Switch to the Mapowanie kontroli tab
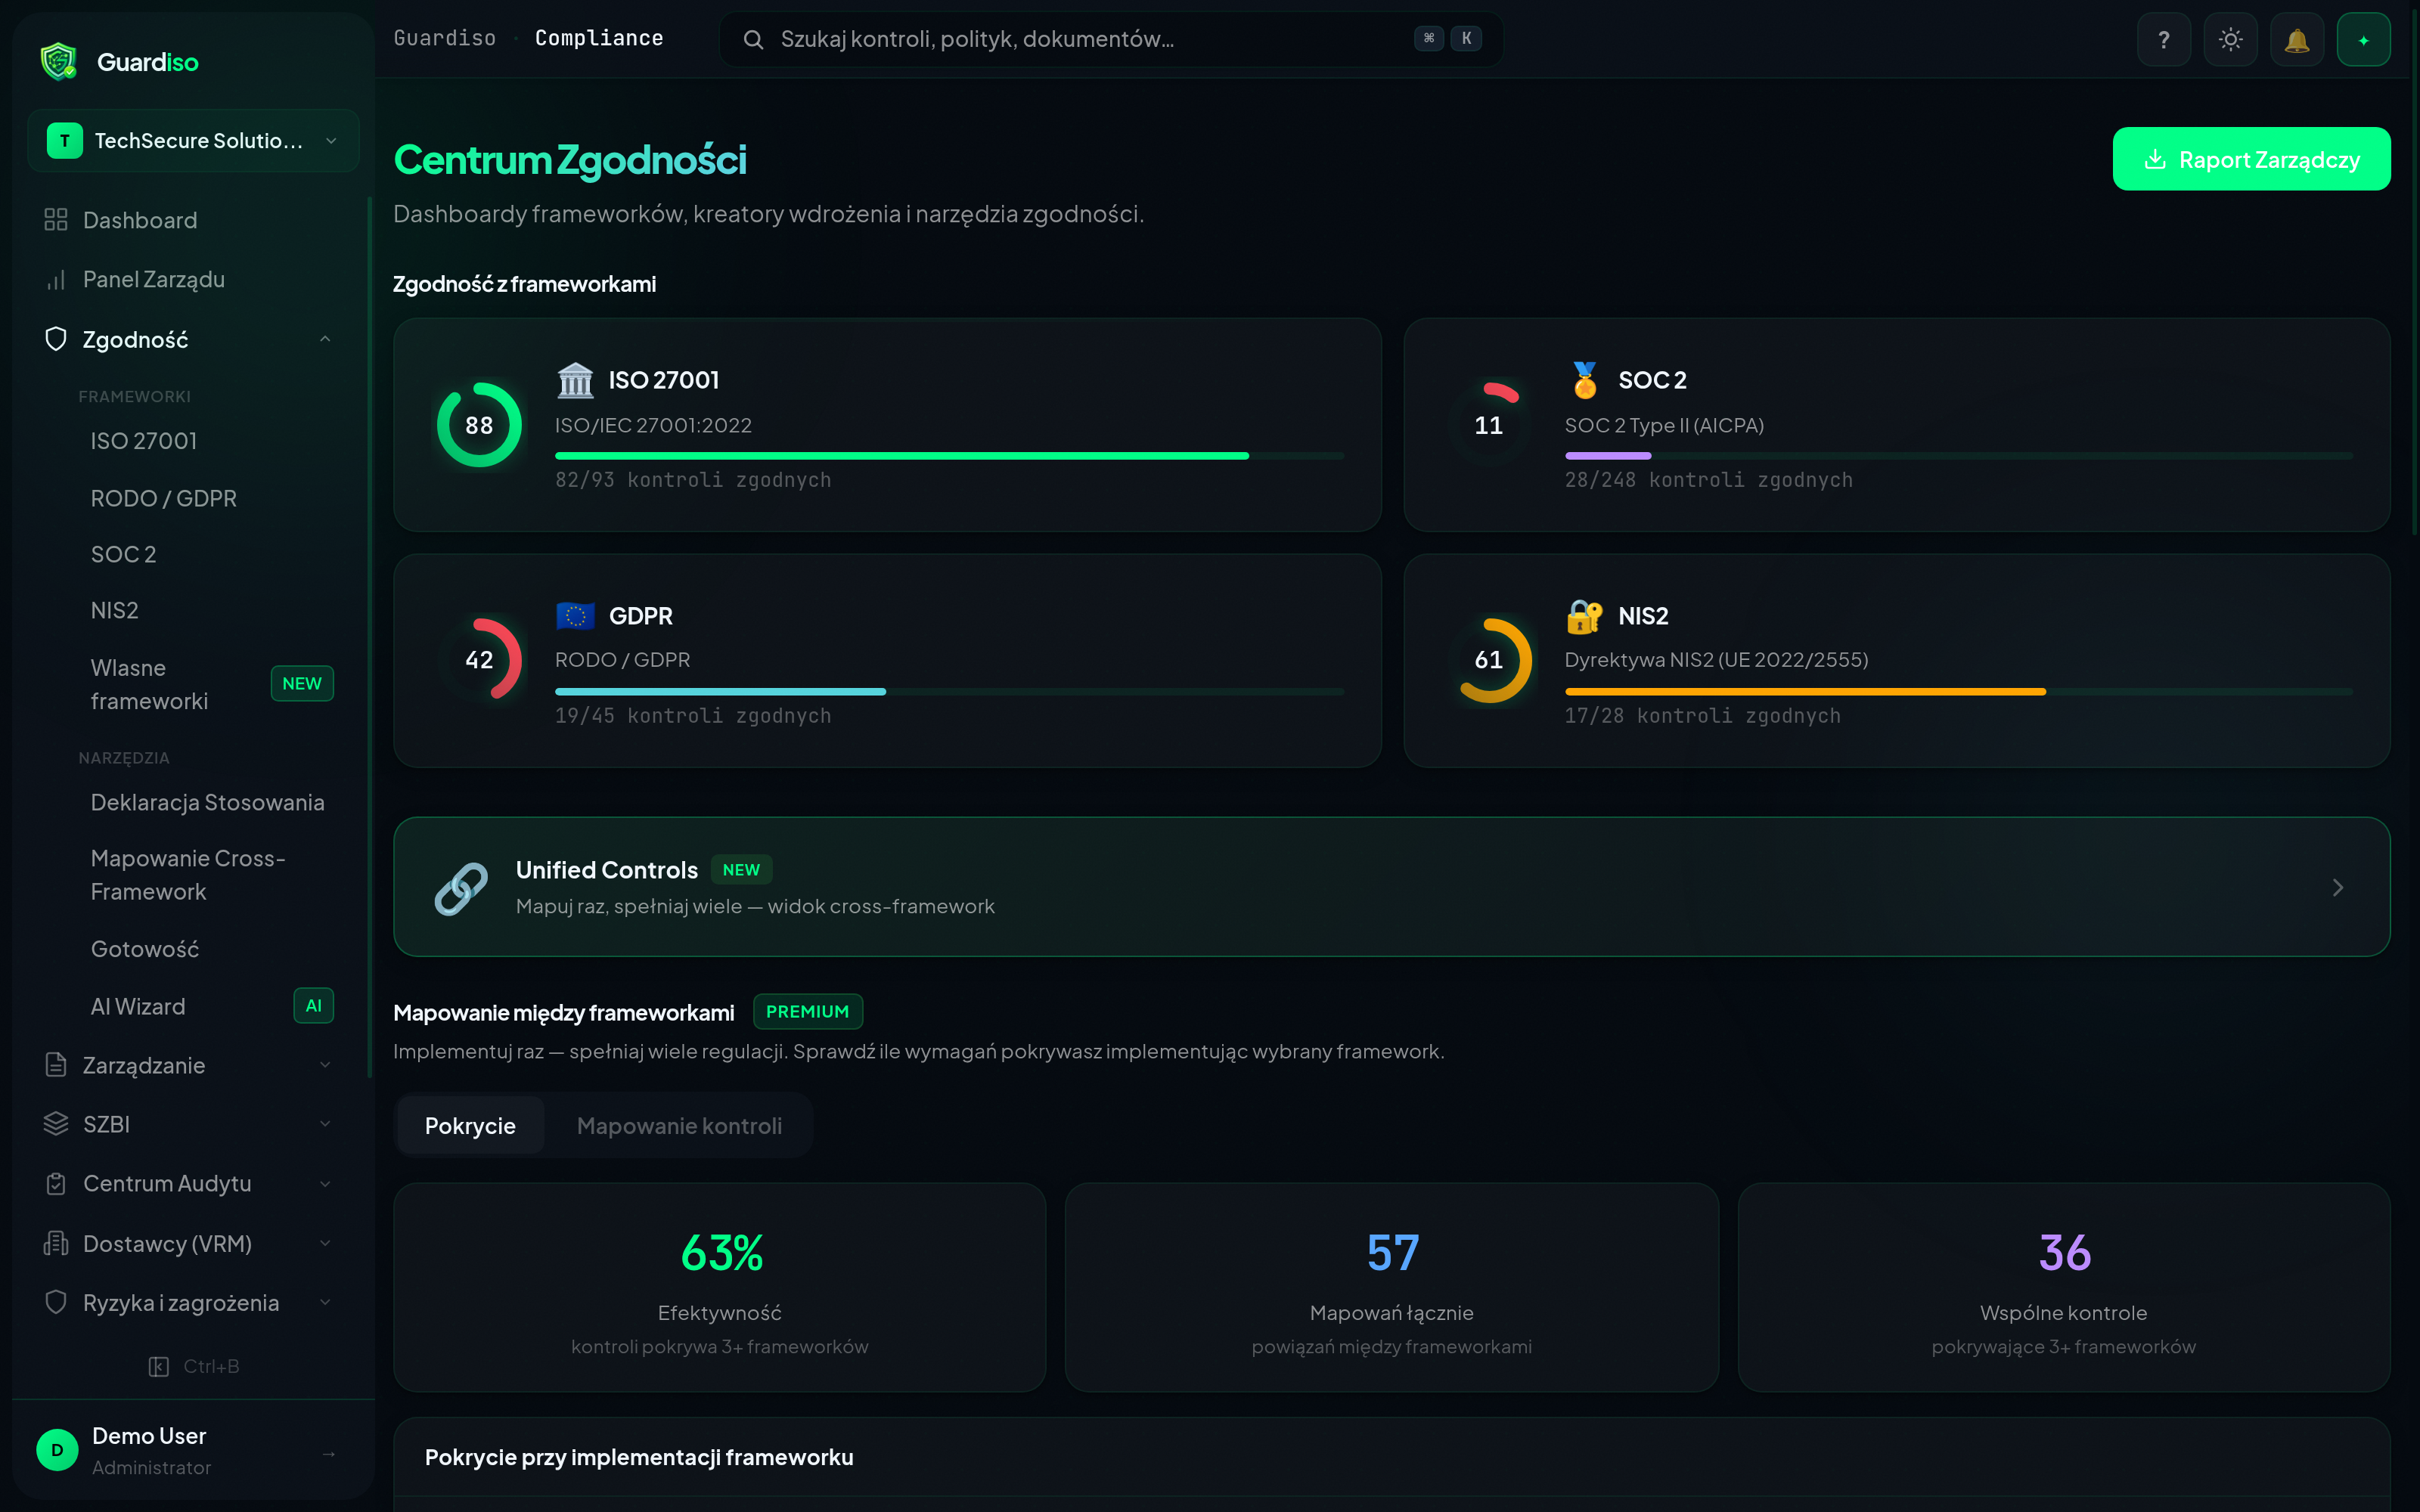2420x1512 pixels. tap(679, 1126)
